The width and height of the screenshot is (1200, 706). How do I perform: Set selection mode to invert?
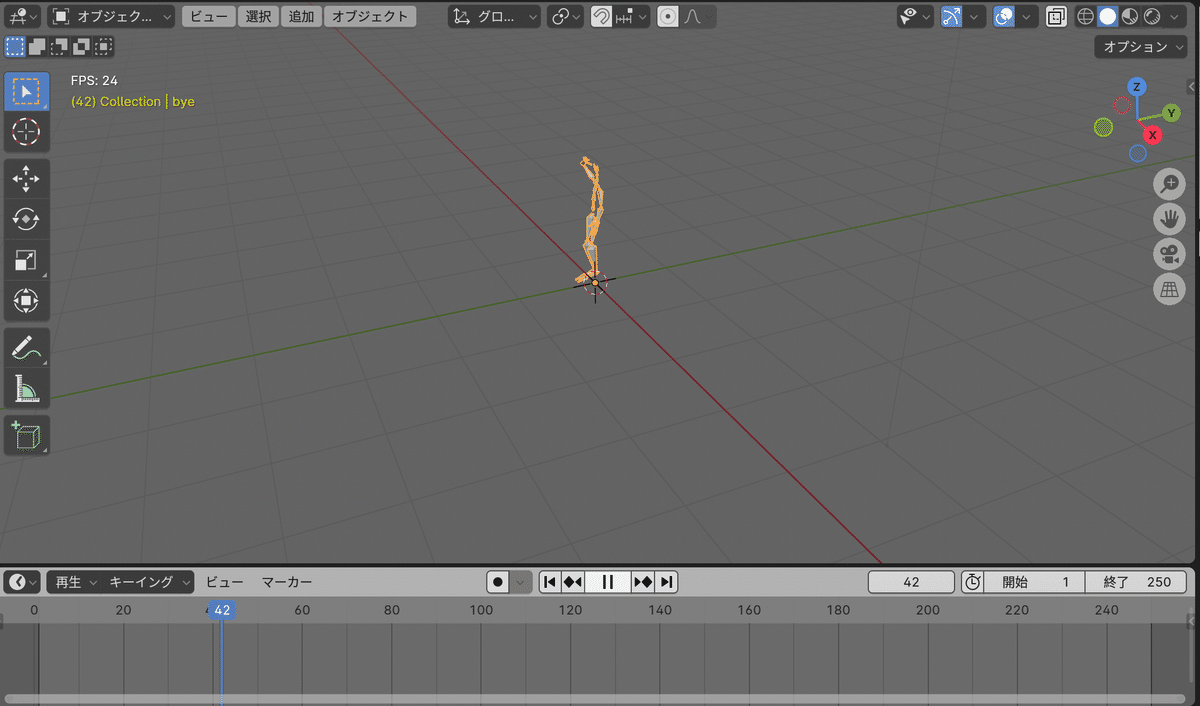(x=81, y=46)
